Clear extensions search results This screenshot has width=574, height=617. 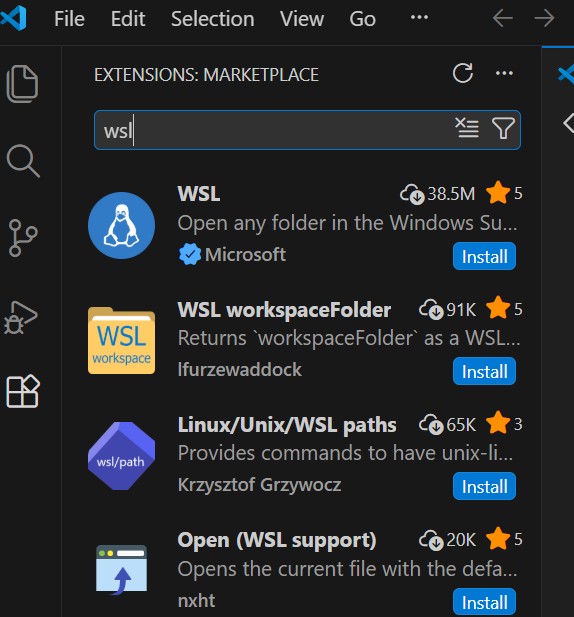(x=467, y=128)
